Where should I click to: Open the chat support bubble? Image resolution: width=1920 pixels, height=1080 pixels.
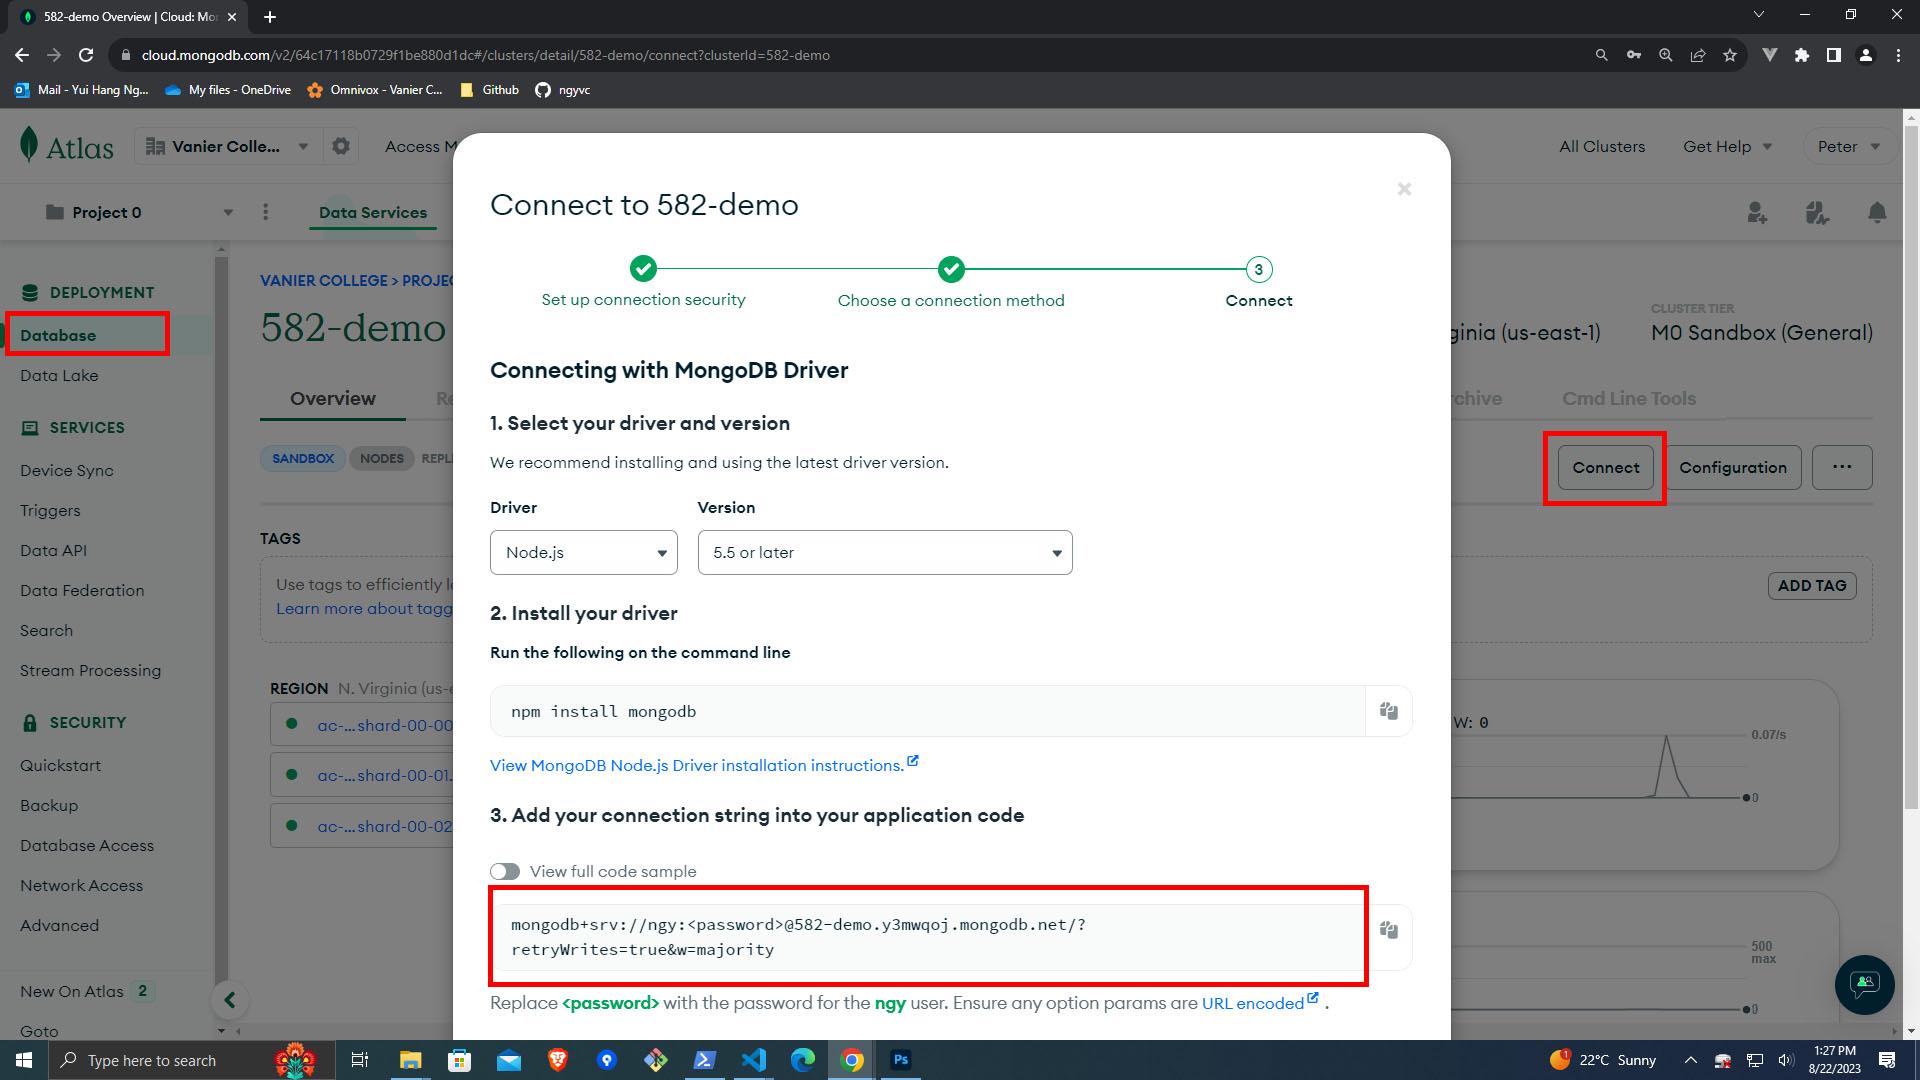tap(1864, 984)
